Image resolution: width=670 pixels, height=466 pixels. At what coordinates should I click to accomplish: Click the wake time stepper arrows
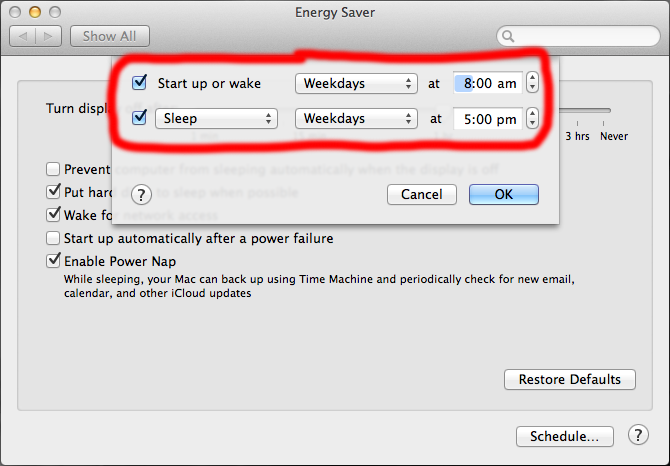(532, 84)
